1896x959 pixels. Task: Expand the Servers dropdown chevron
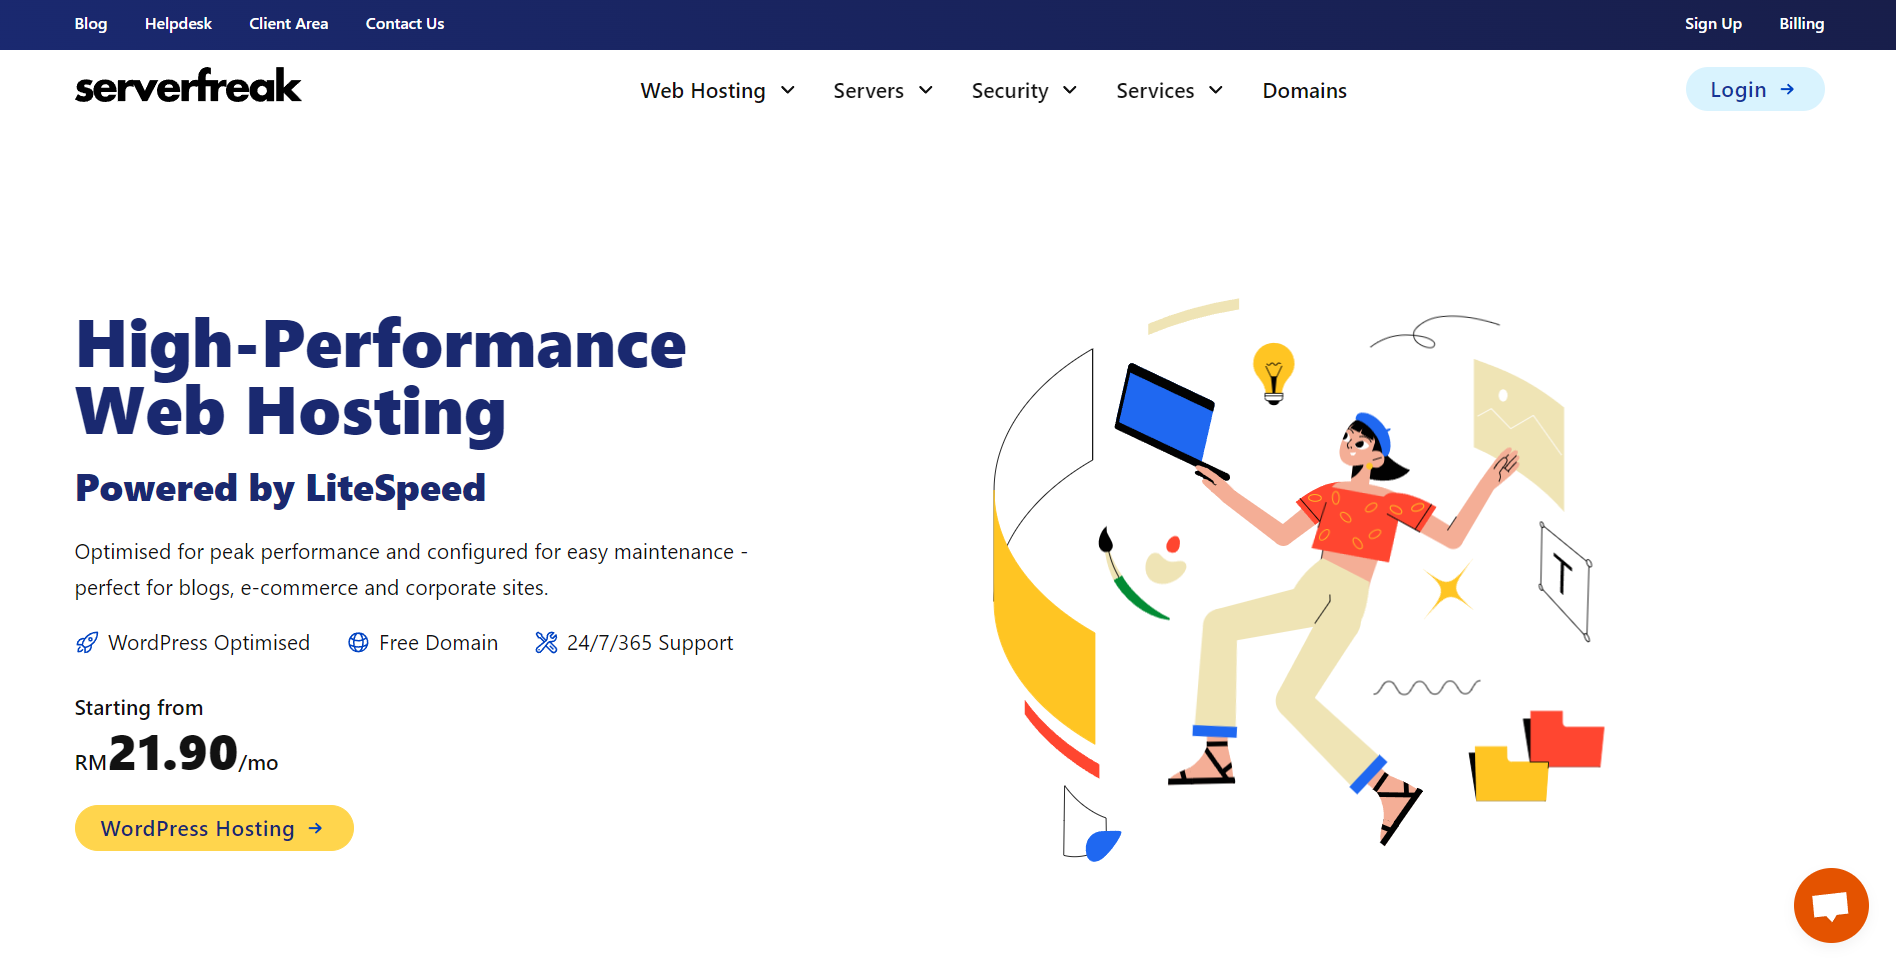click(x=926, y=91)
